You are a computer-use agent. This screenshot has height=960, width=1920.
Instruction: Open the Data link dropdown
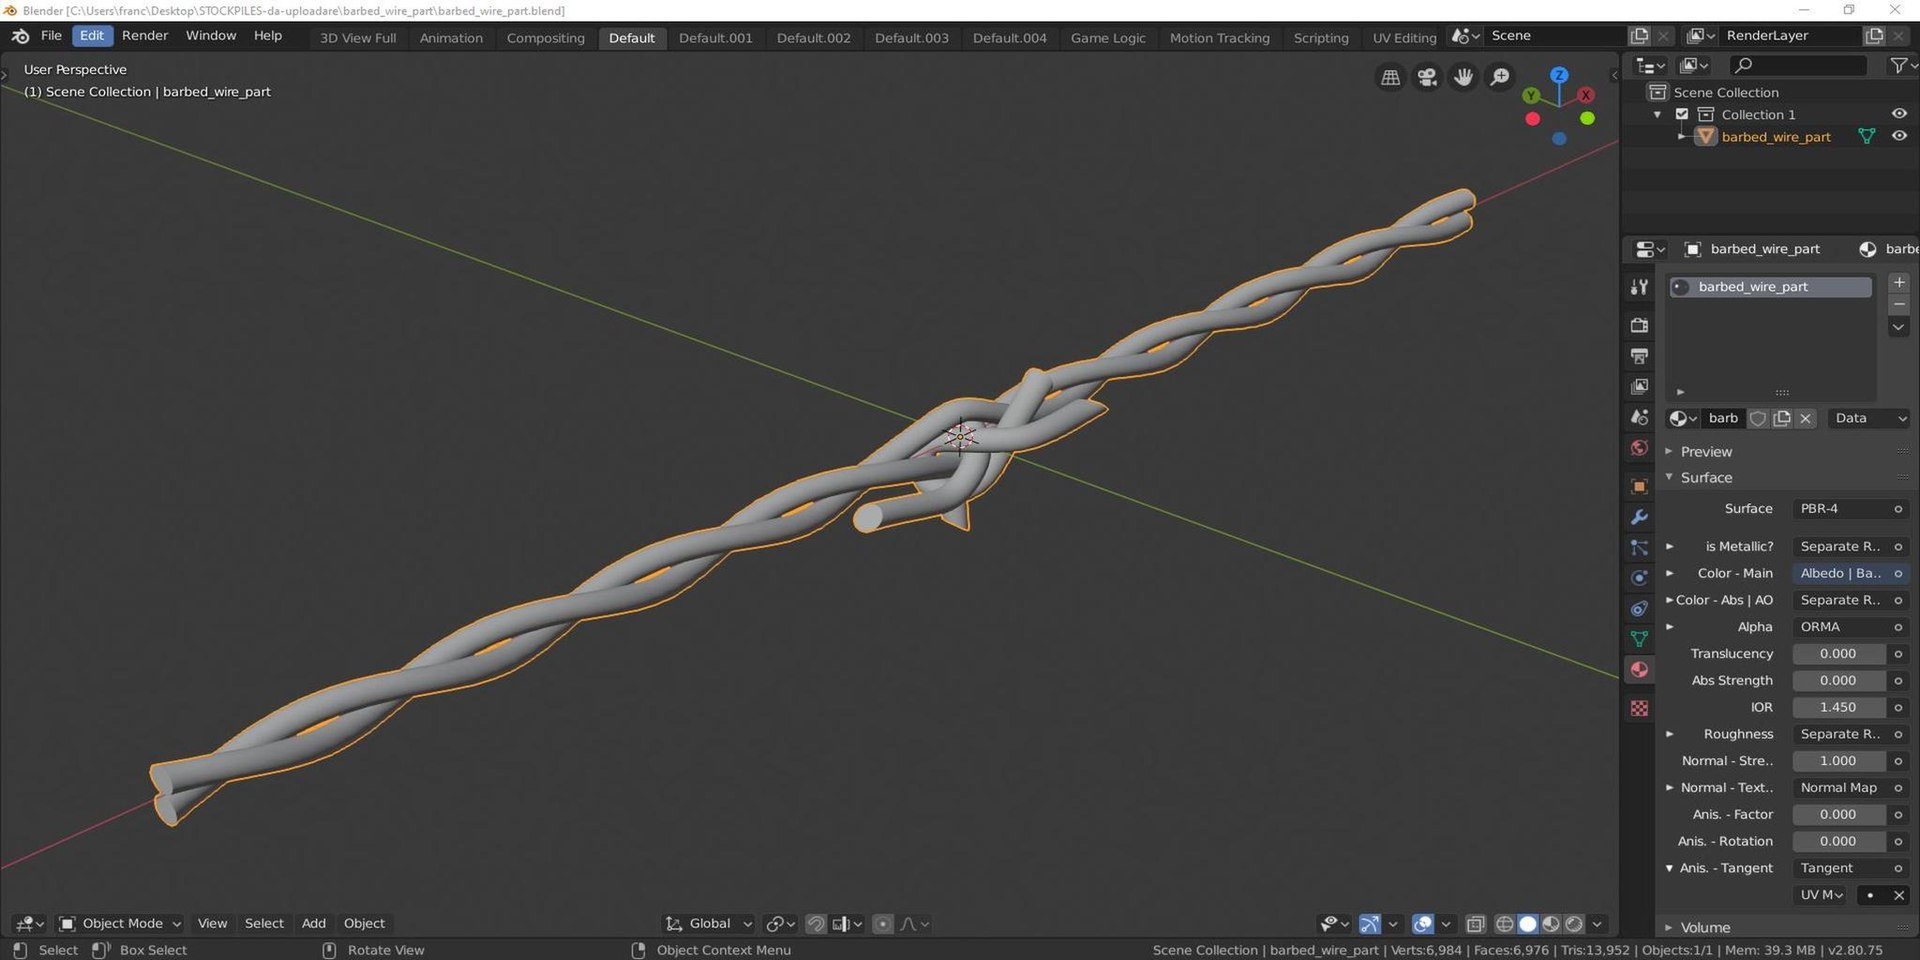pyautogui.click(x=1869, y=418)
